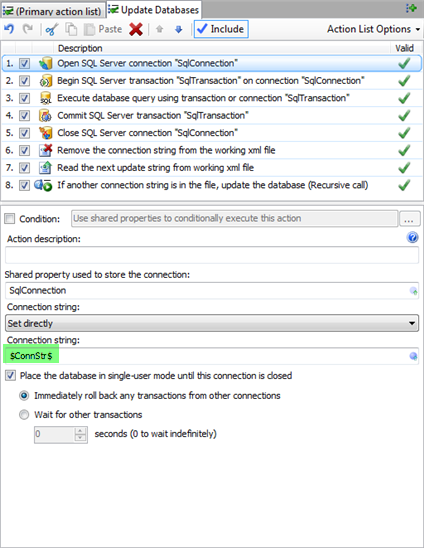Select the Update Databases tab
This screenshot has width=424, height=548.
pyautogui.click(x=154, y=10)
